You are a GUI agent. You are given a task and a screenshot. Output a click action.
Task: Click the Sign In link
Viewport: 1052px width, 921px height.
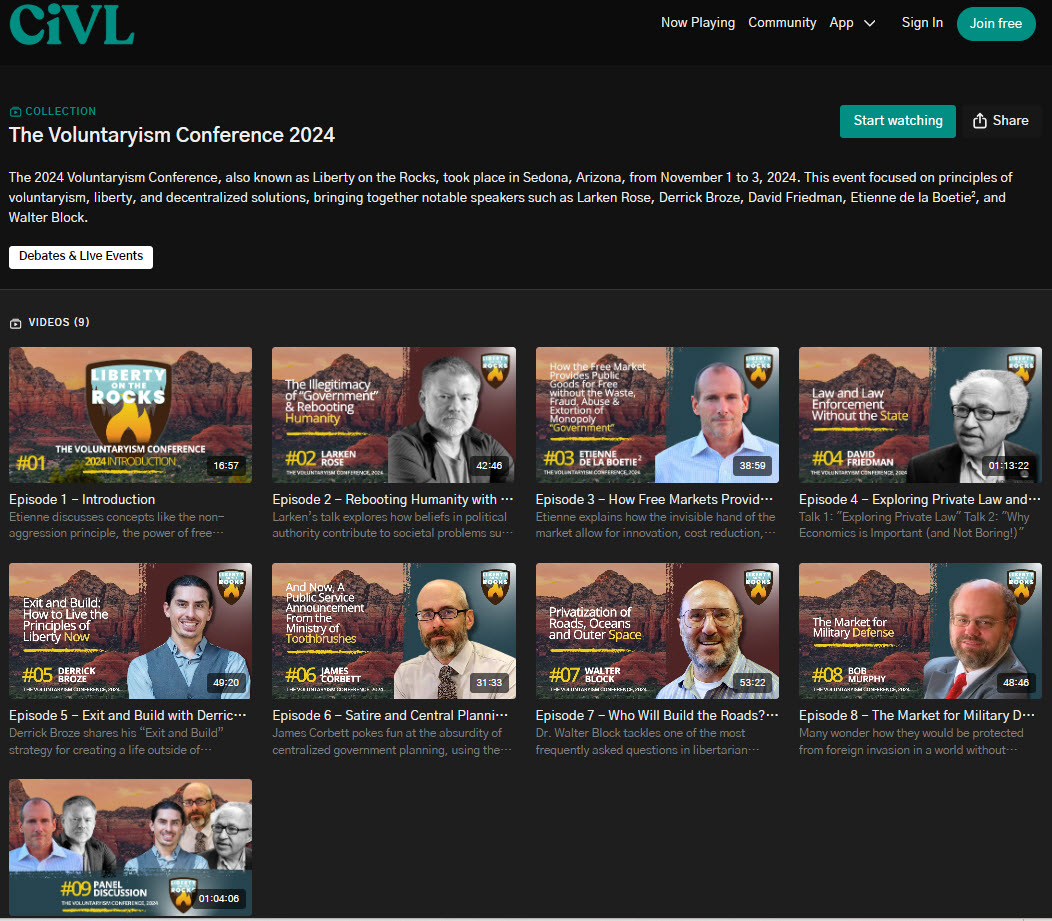pos(922,23)
